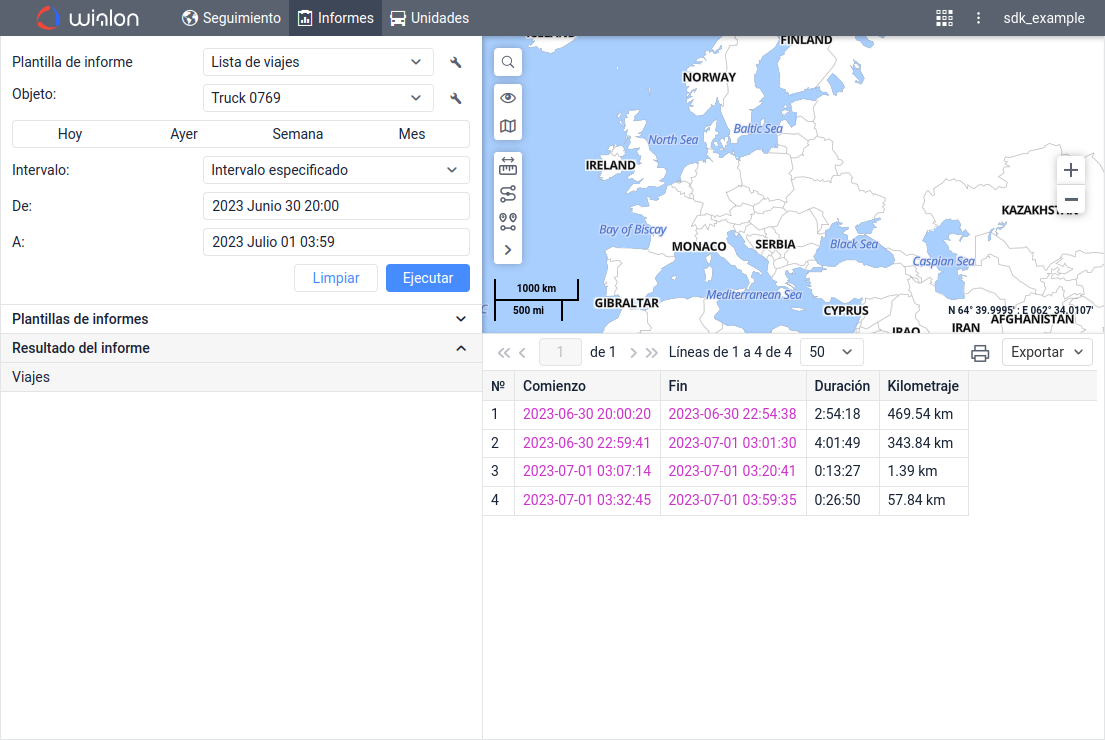Zoom in on the map
The width and height of the screenshot is (1105, 740).
[1071, 170]
